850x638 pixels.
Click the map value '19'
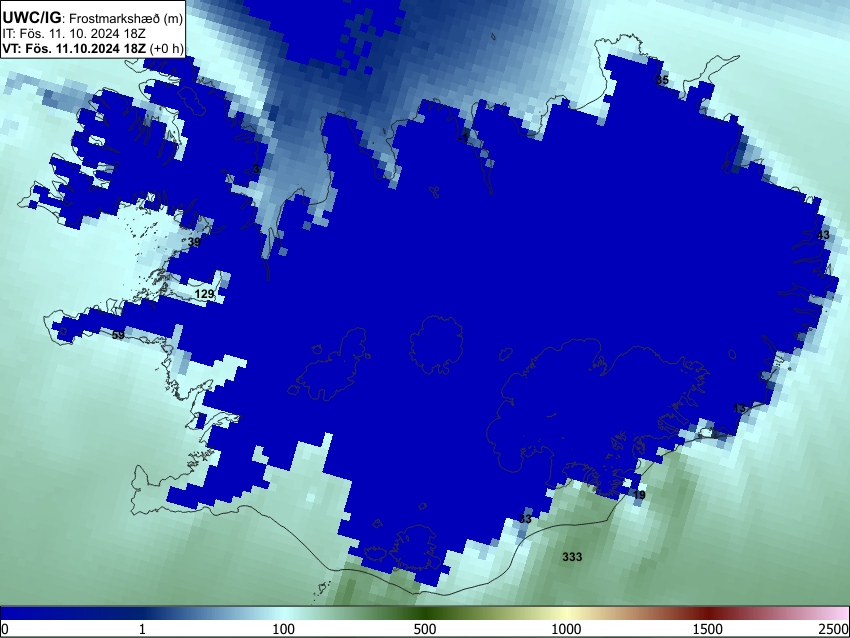[639, 495]
